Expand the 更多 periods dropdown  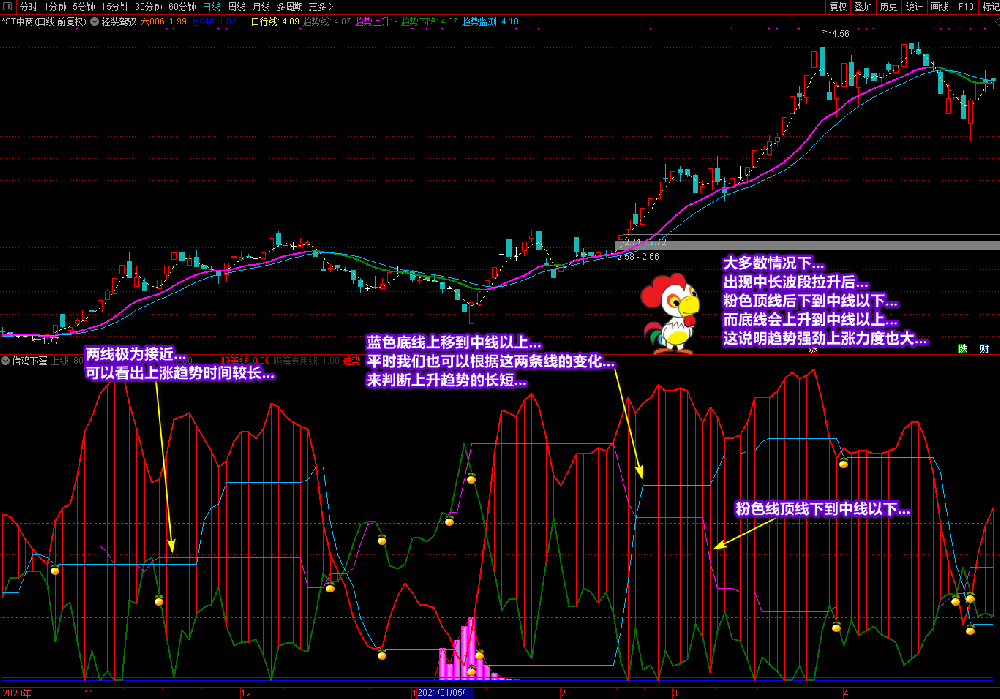(x=319, y=6)
